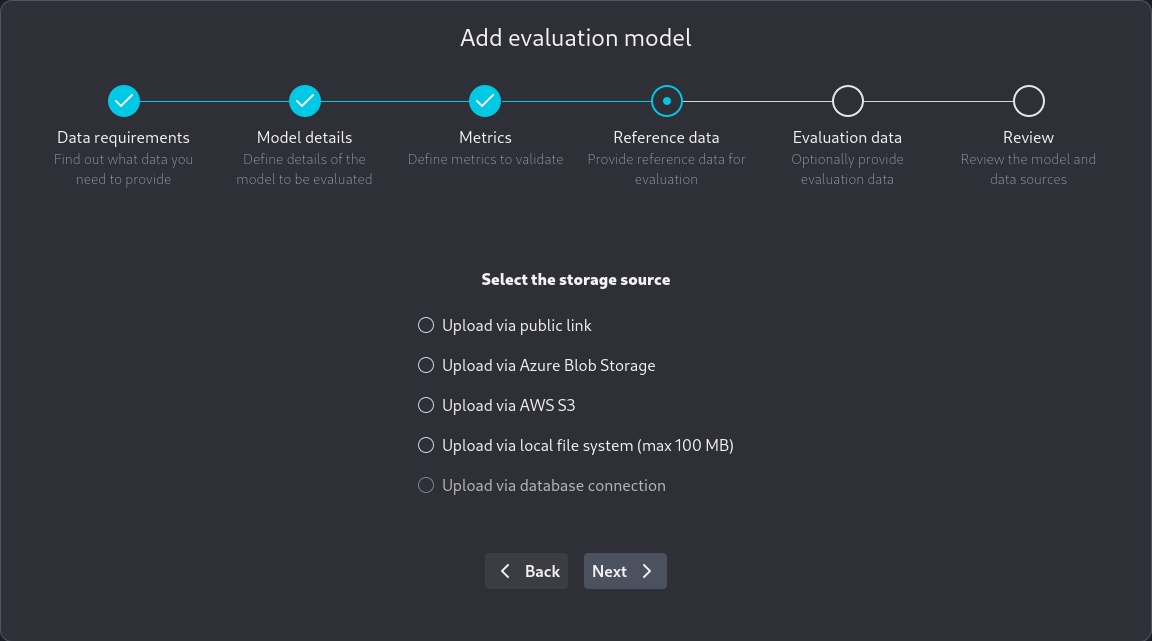Click the "Review" step label text

[1028, 138]
